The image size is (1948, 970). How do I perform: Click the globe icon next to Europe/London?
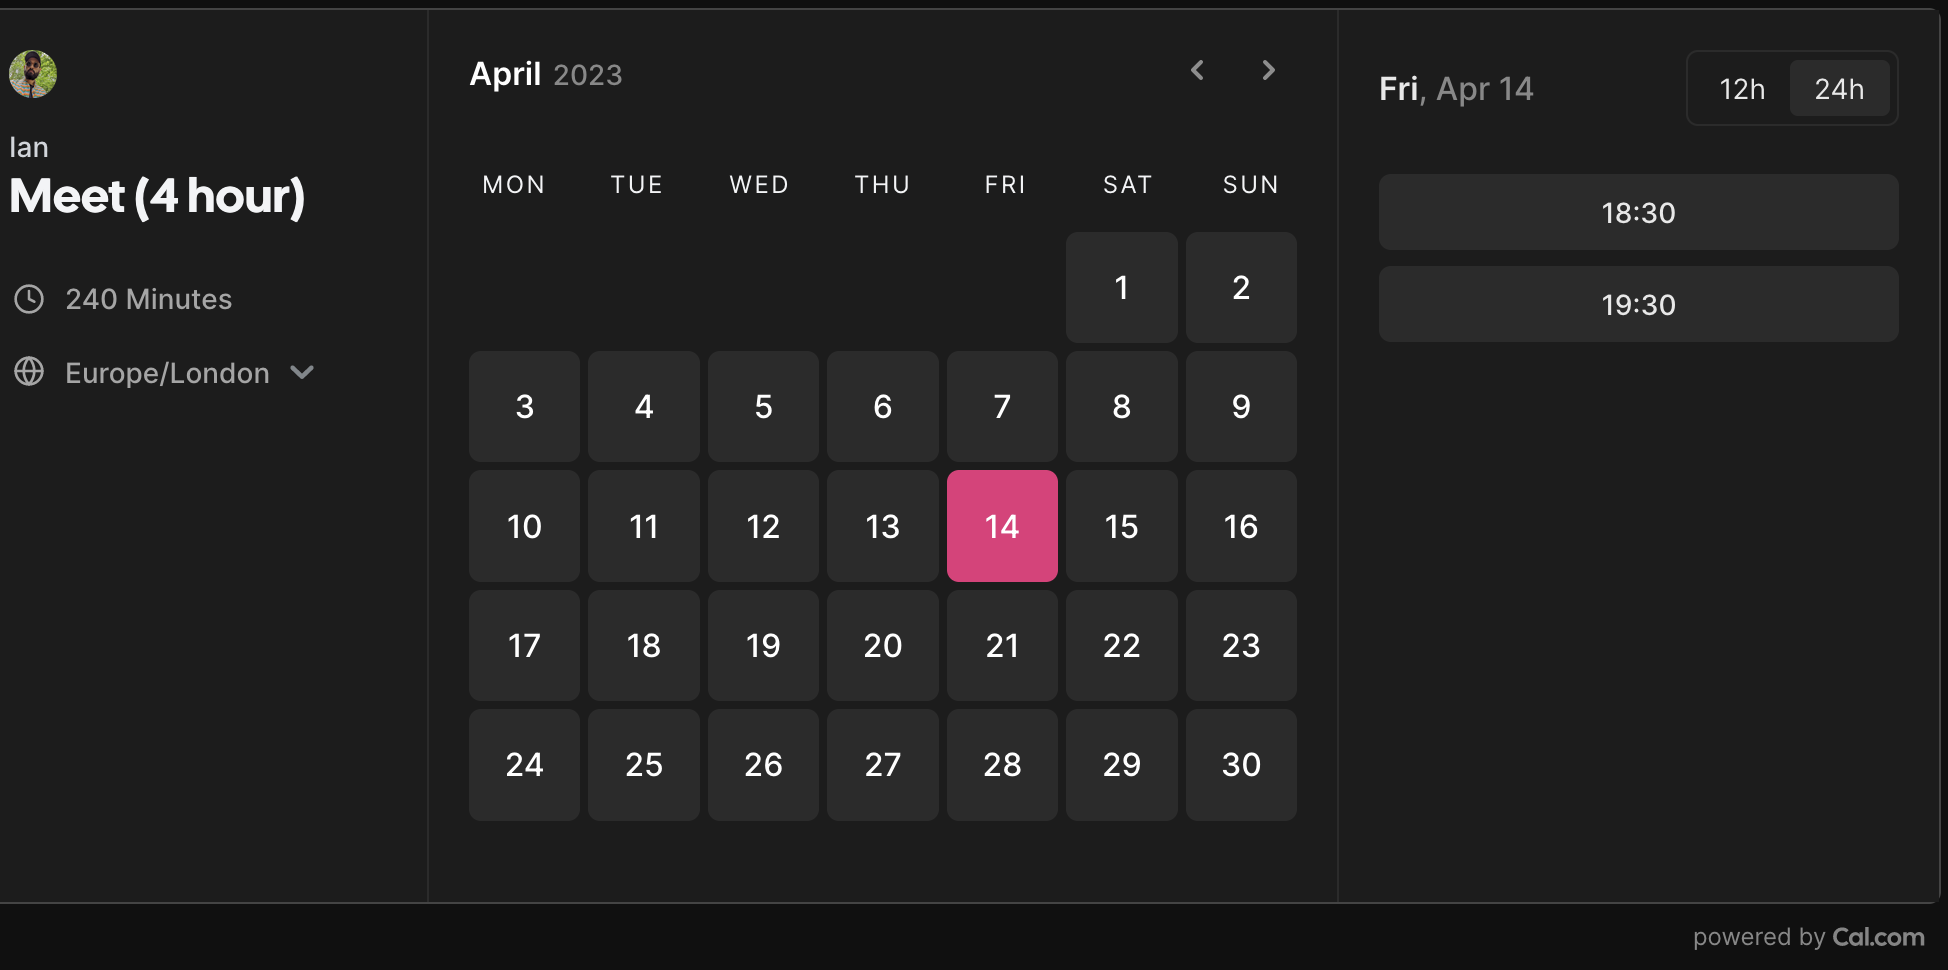pos(29,372)
